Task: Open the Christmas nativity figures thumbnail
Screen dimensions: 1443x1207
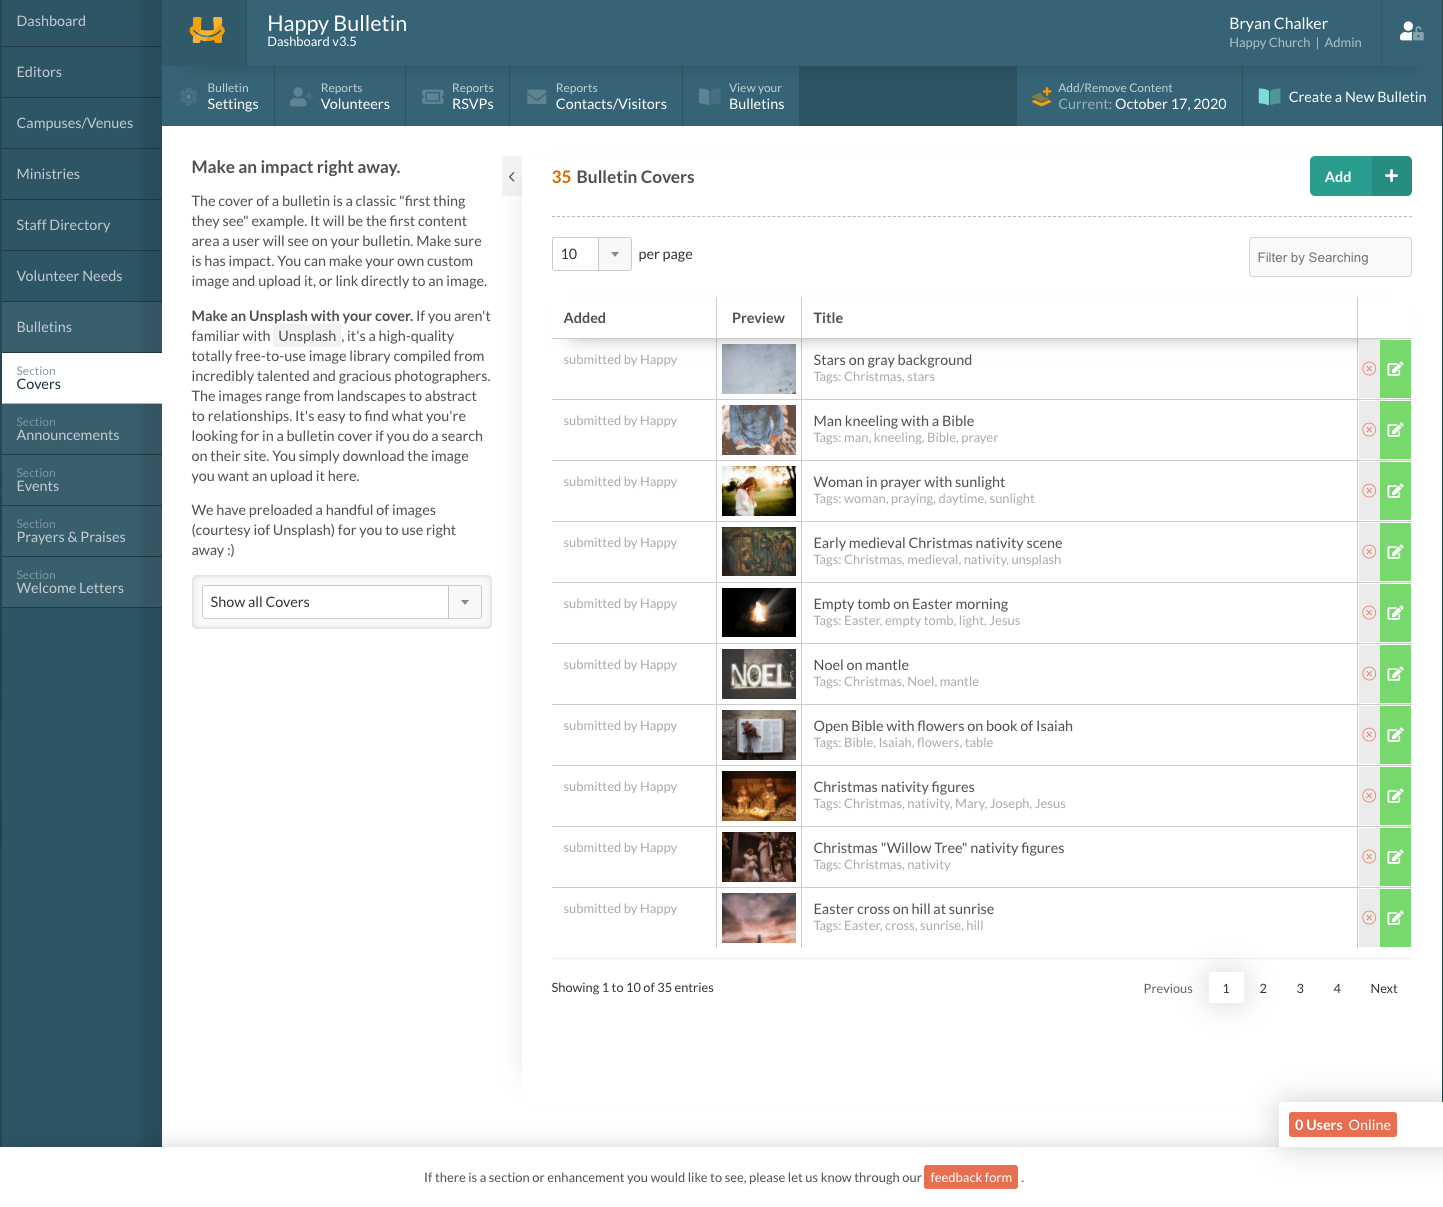Action: click(758, 796)
